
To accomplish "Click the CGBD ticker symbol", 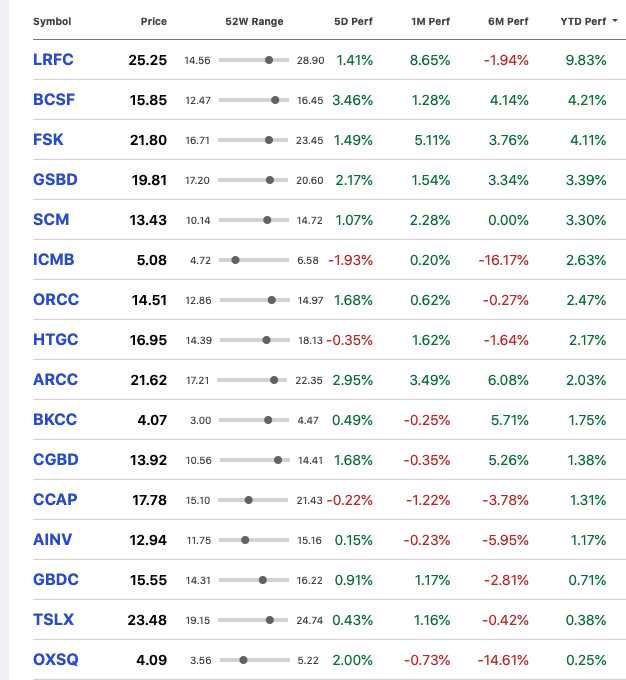I will click(56, 460).
